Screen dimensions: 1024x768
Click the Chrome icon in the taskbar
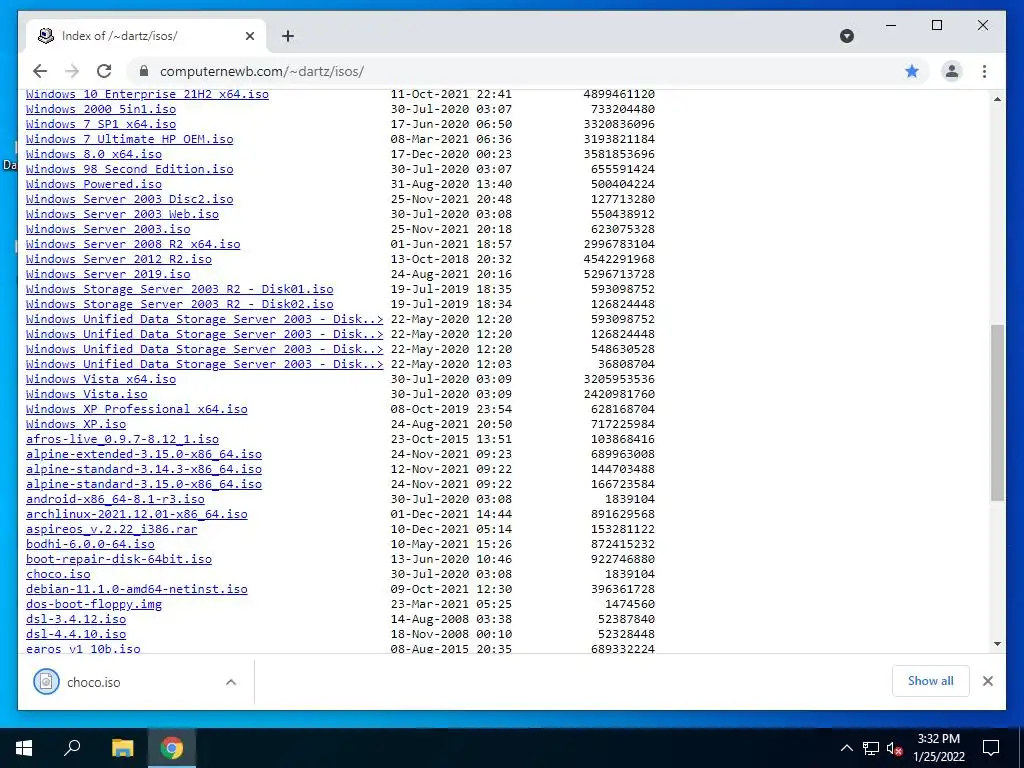171,748
